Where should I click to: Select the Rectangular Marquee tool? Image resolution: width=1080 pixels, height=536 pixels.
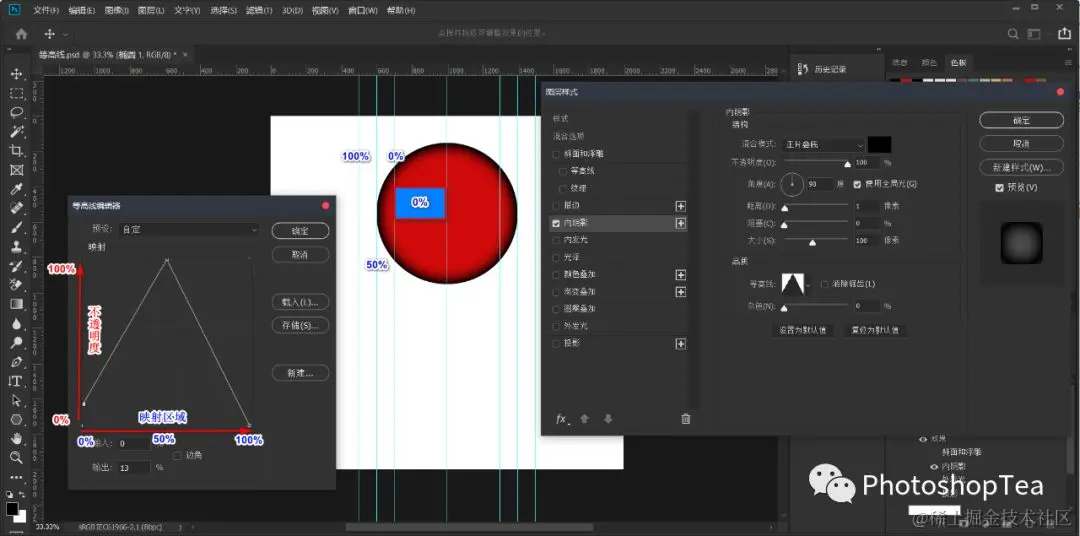[x=17, y=93]
